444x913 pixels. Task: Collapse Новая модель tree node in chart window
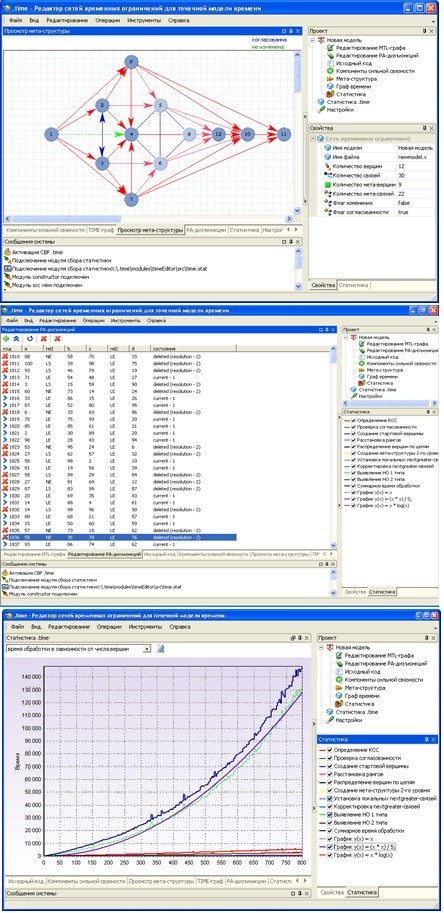click(x=322, y=647)
